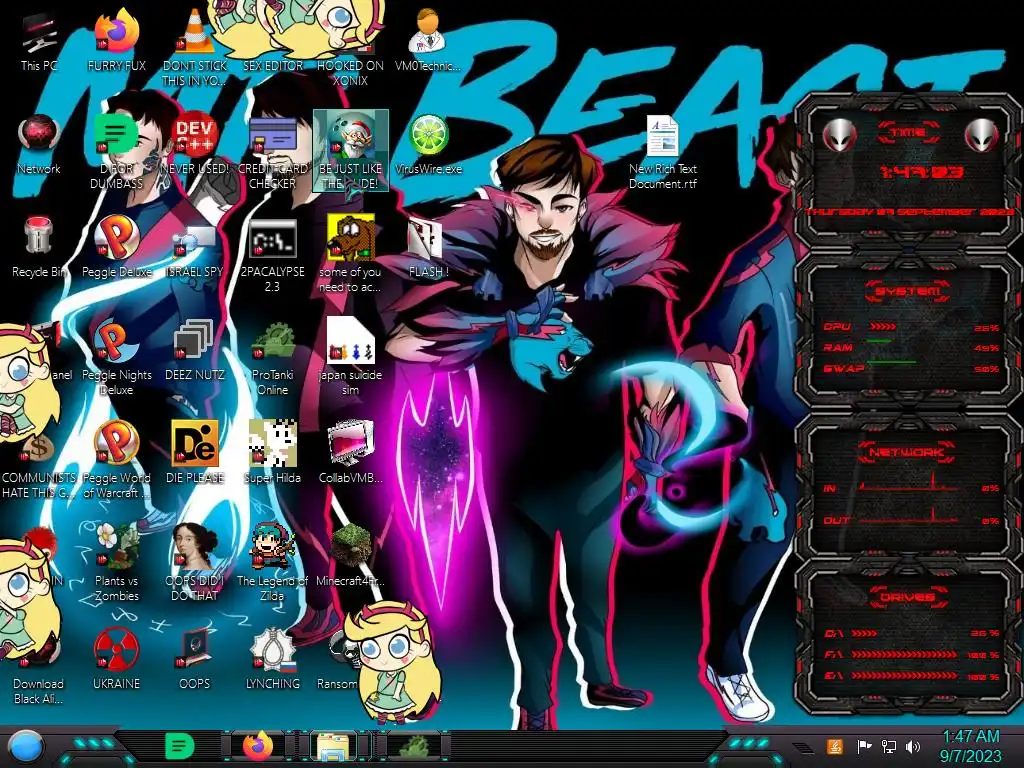Launch ProTanki Online from desktop

(272, 358)
